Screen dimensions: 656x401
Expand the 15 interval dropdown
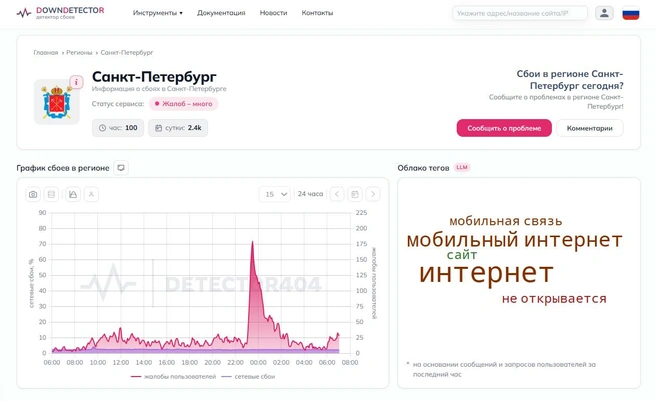[274, 194]
